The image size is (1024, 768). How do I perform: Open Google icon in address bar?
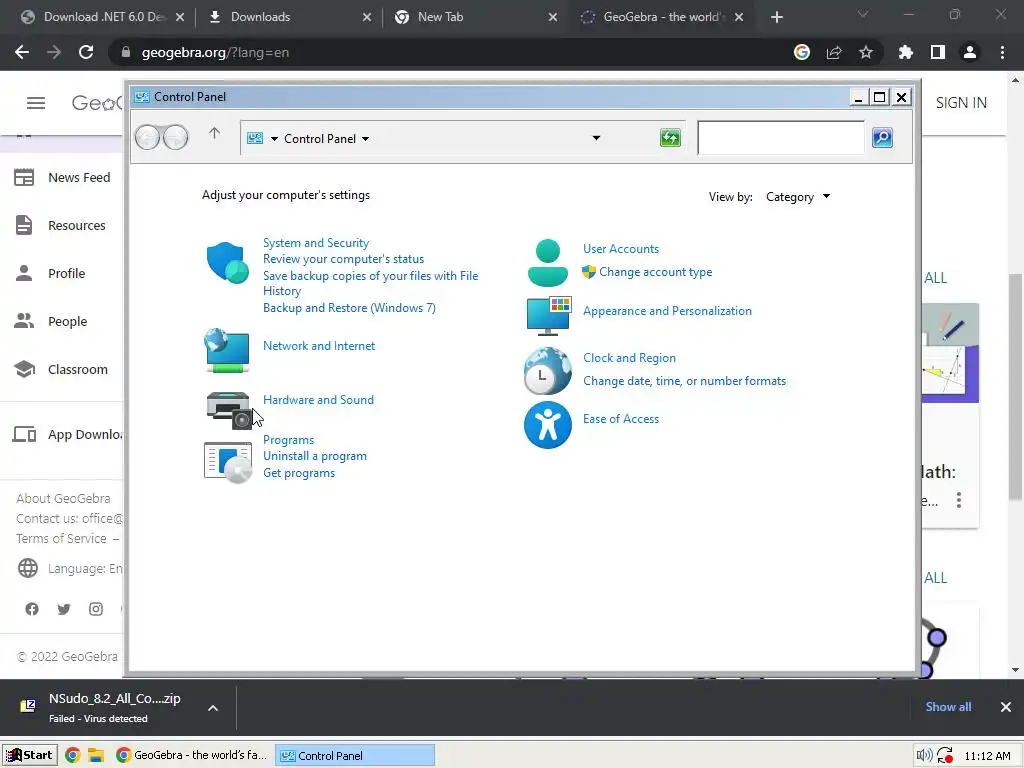coord(802,52)
